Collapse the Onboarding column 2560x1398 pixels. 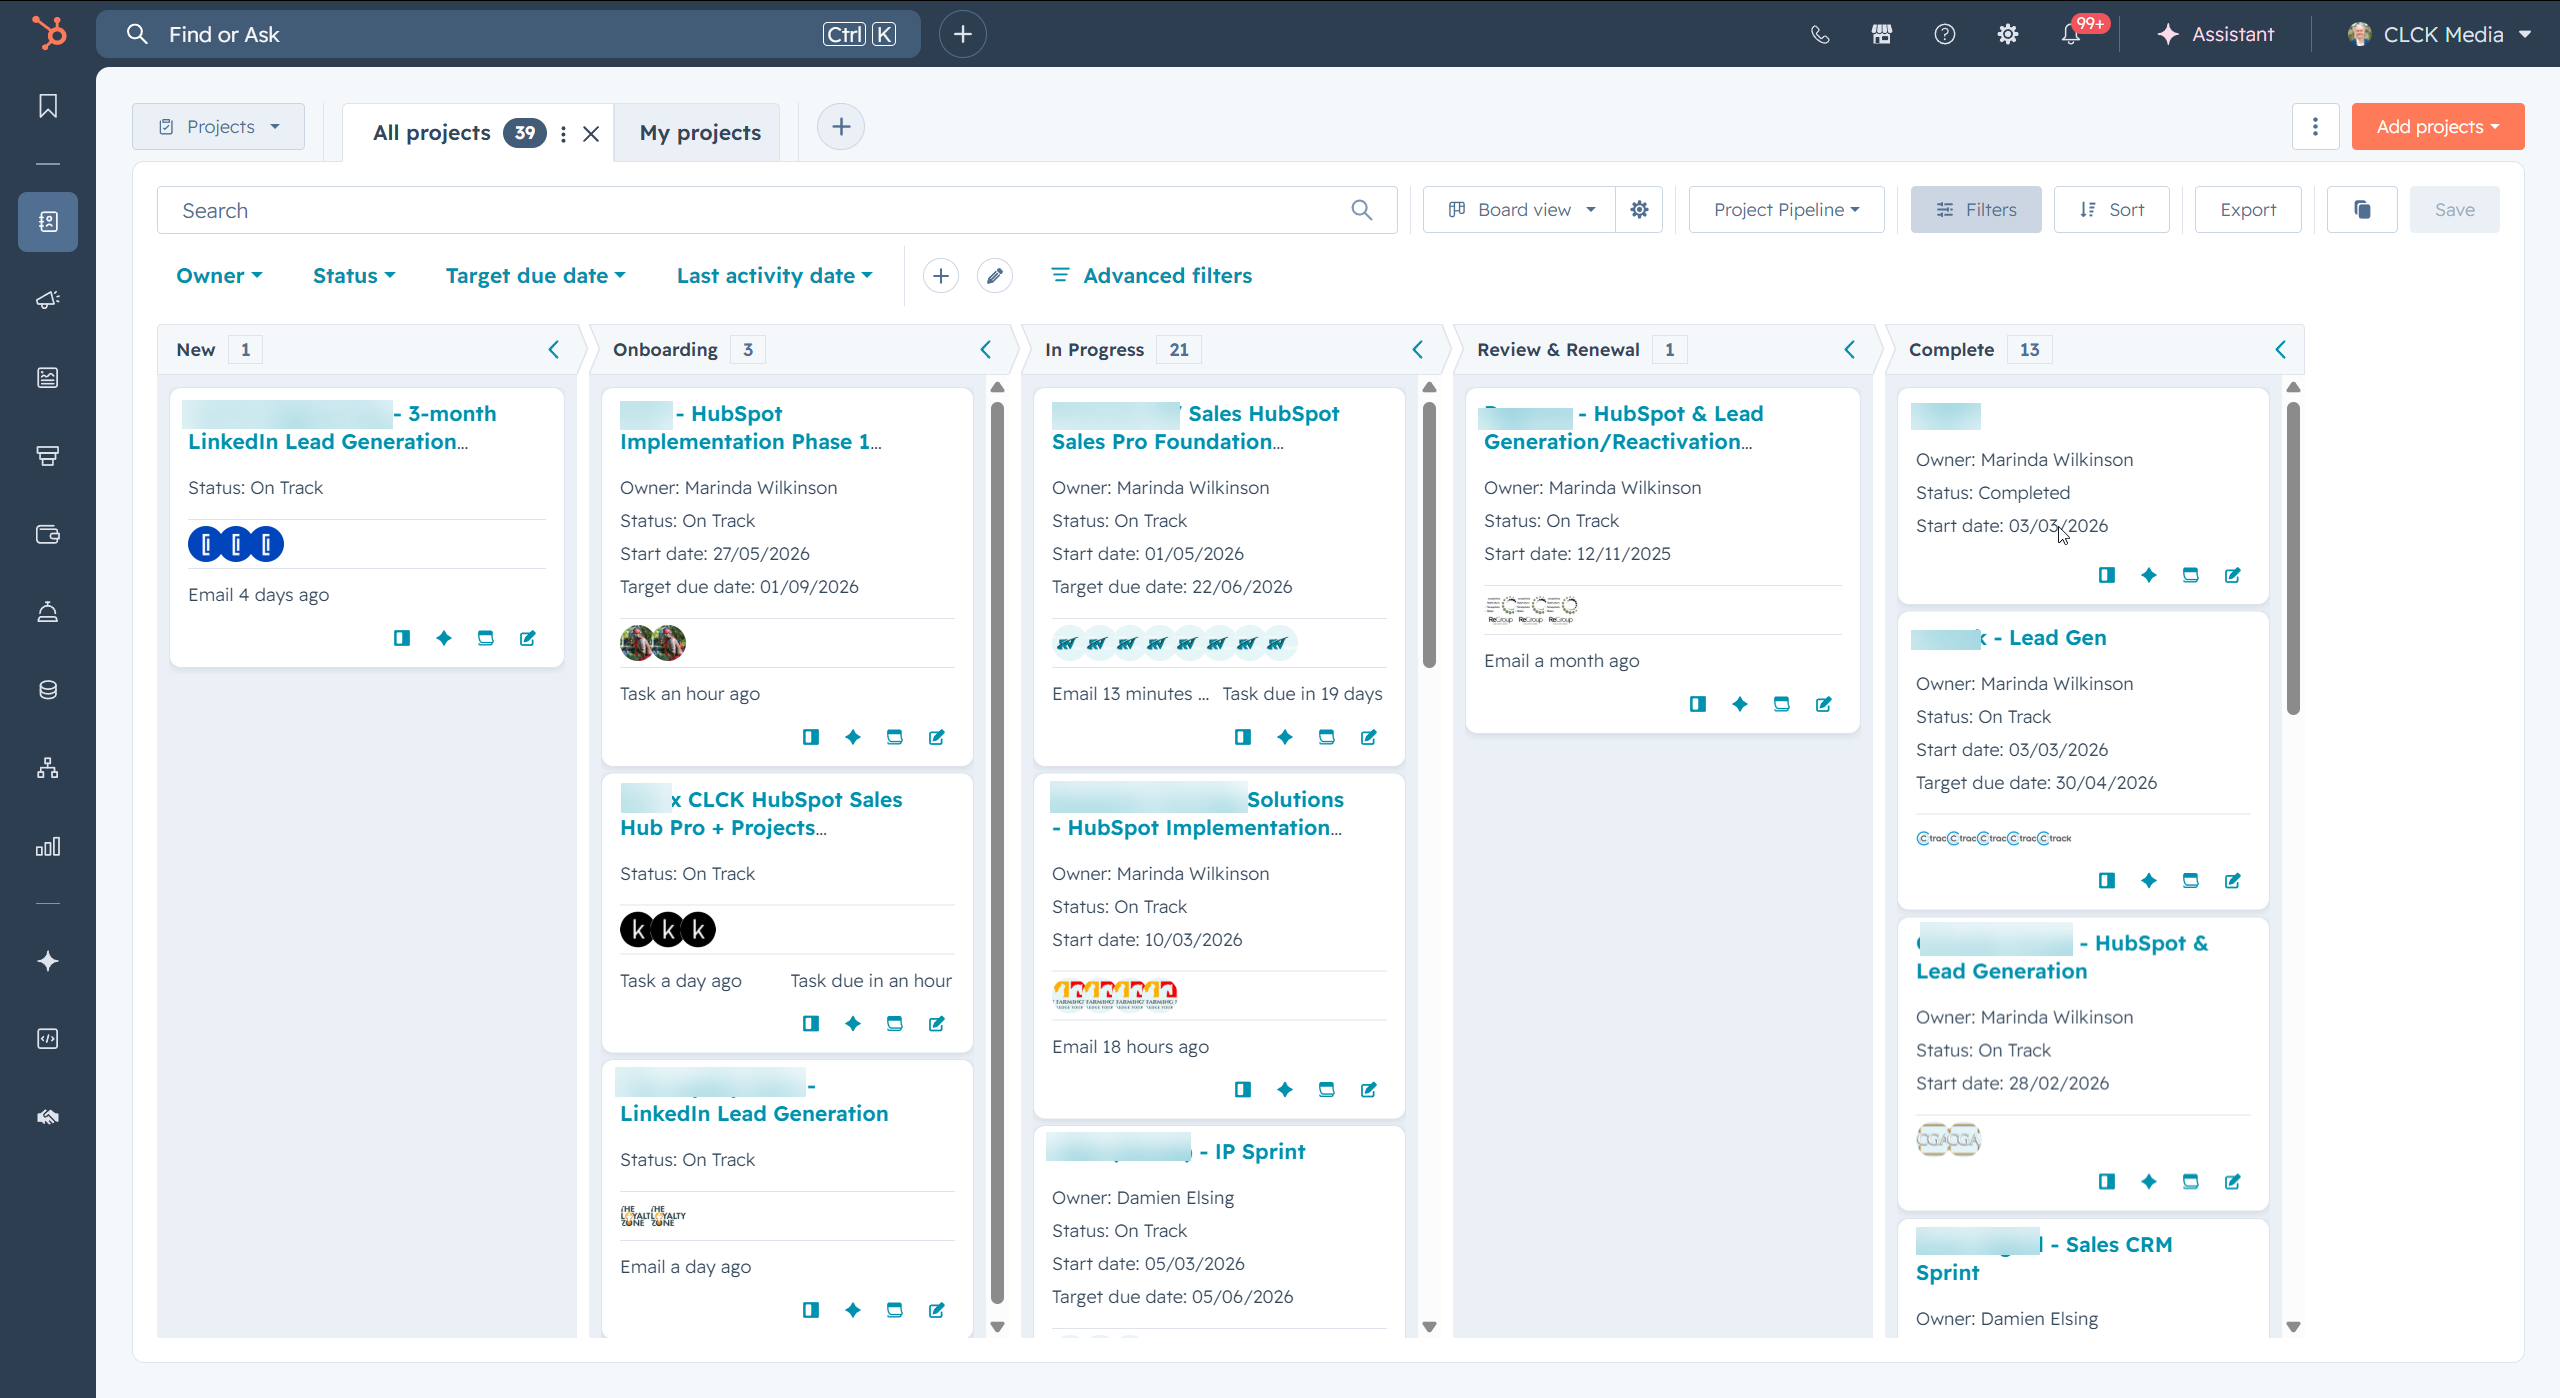986,350
